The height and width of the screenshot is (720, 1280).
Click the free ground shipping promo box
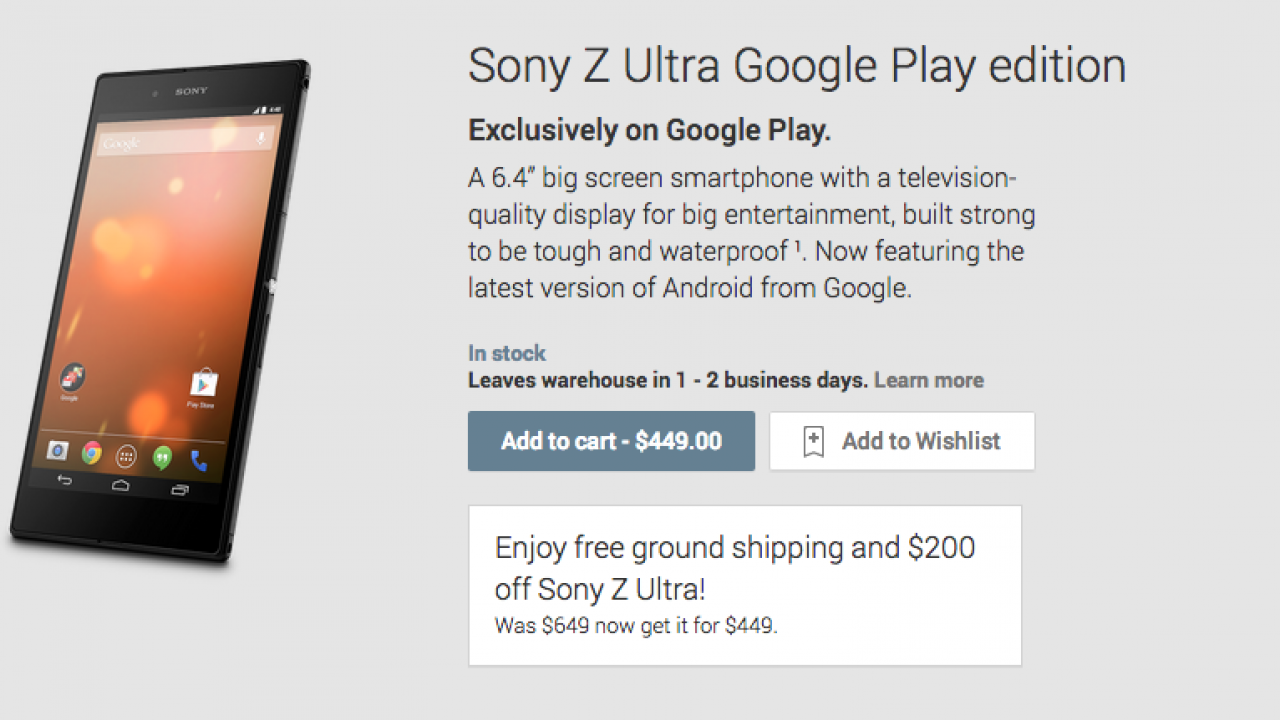pyautogui.click(x=744, y=585)
